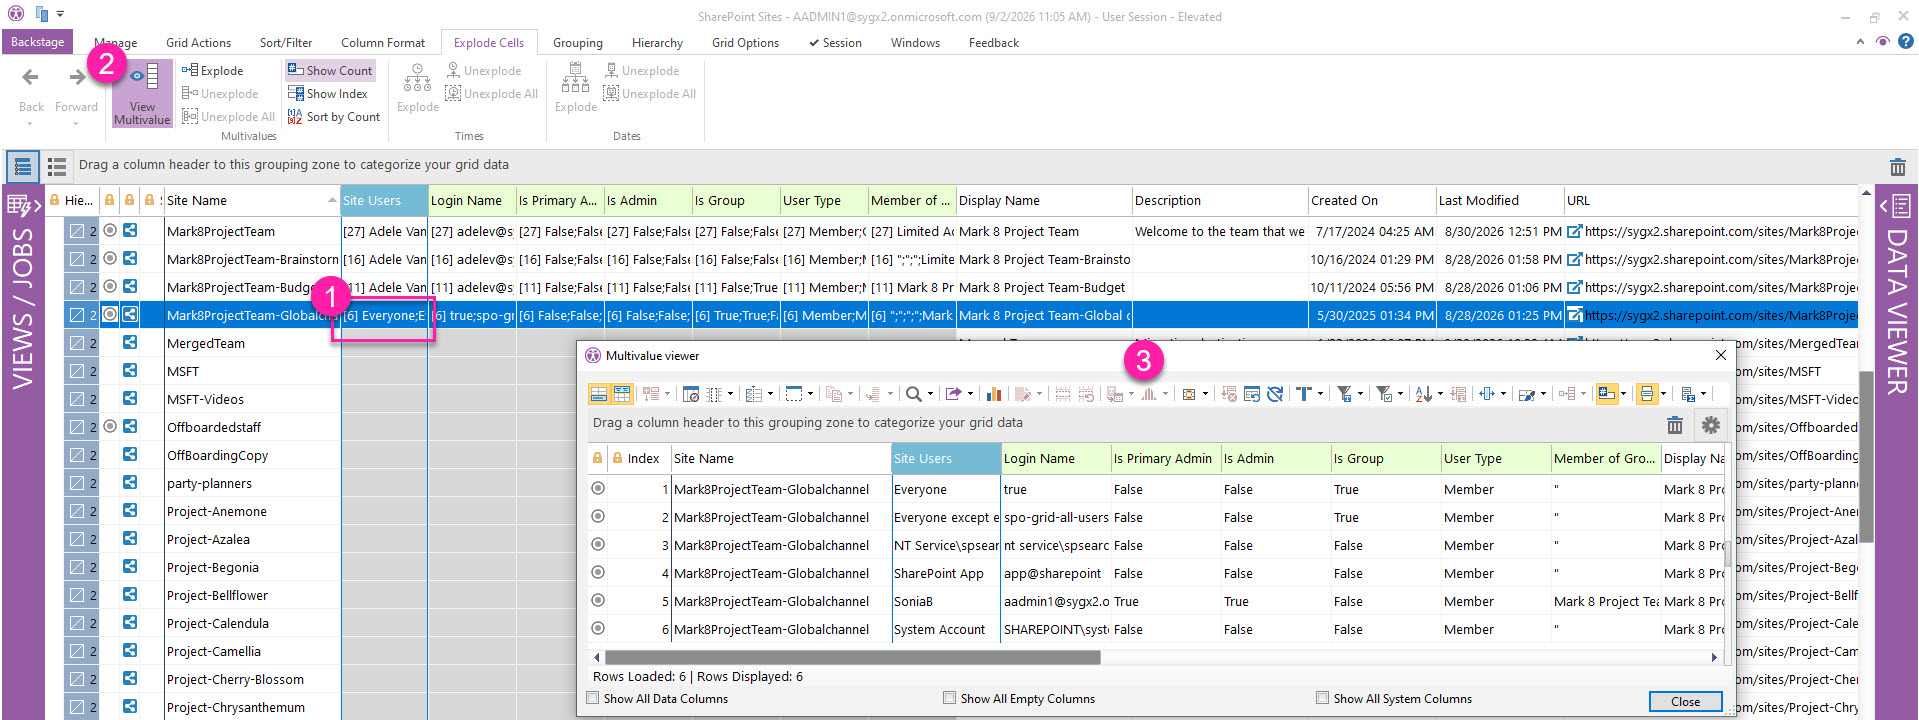
Task: Open the Hierarchy ribbon tab
Action: (657, 43)
